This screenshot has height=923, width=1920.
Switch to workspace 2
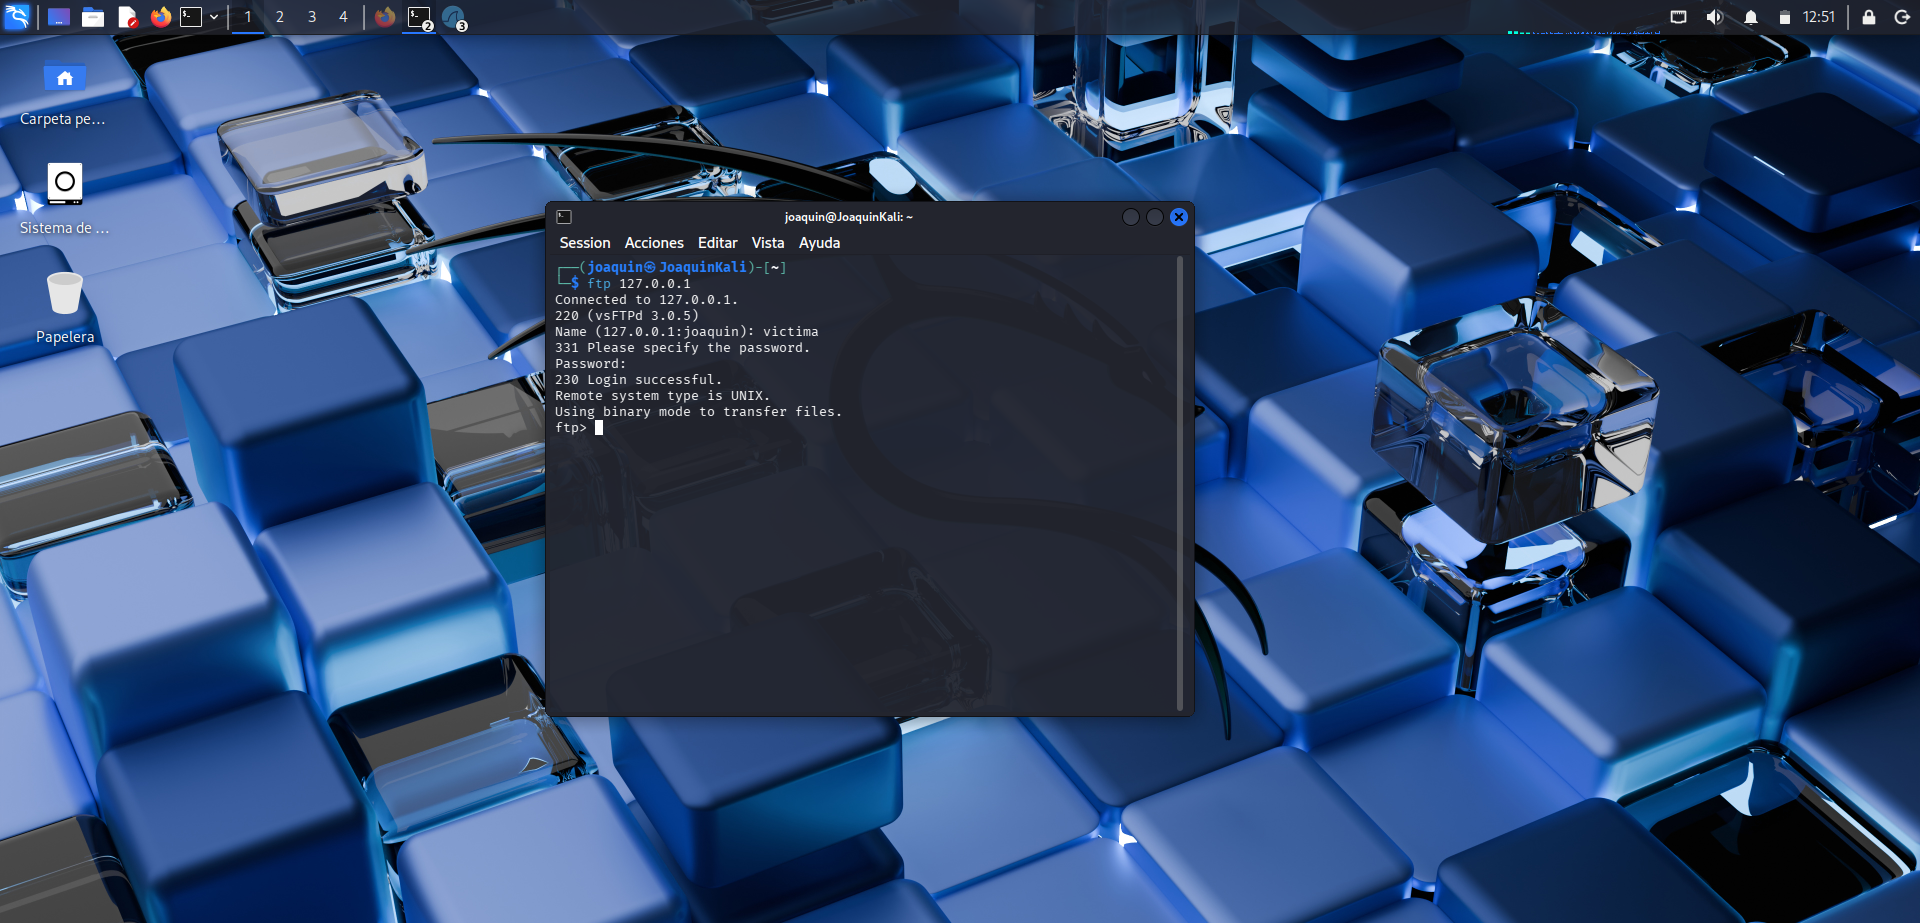pyautogui.click(x=280, y=17)
